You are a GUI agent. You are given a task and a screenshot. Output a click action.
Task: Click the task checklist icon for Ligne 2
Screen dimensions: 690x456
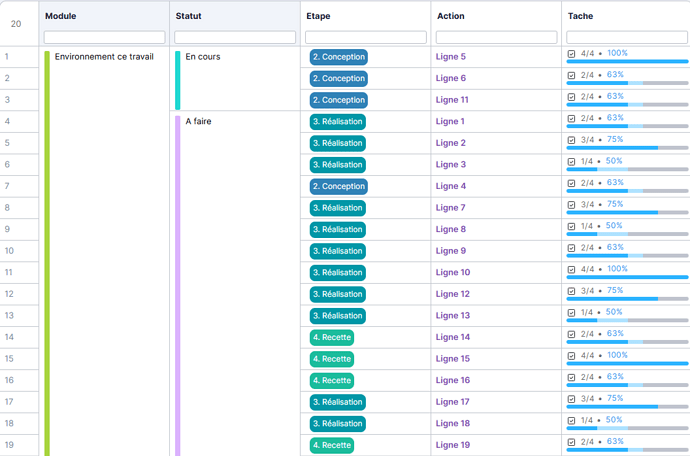(x=571, y=140)
